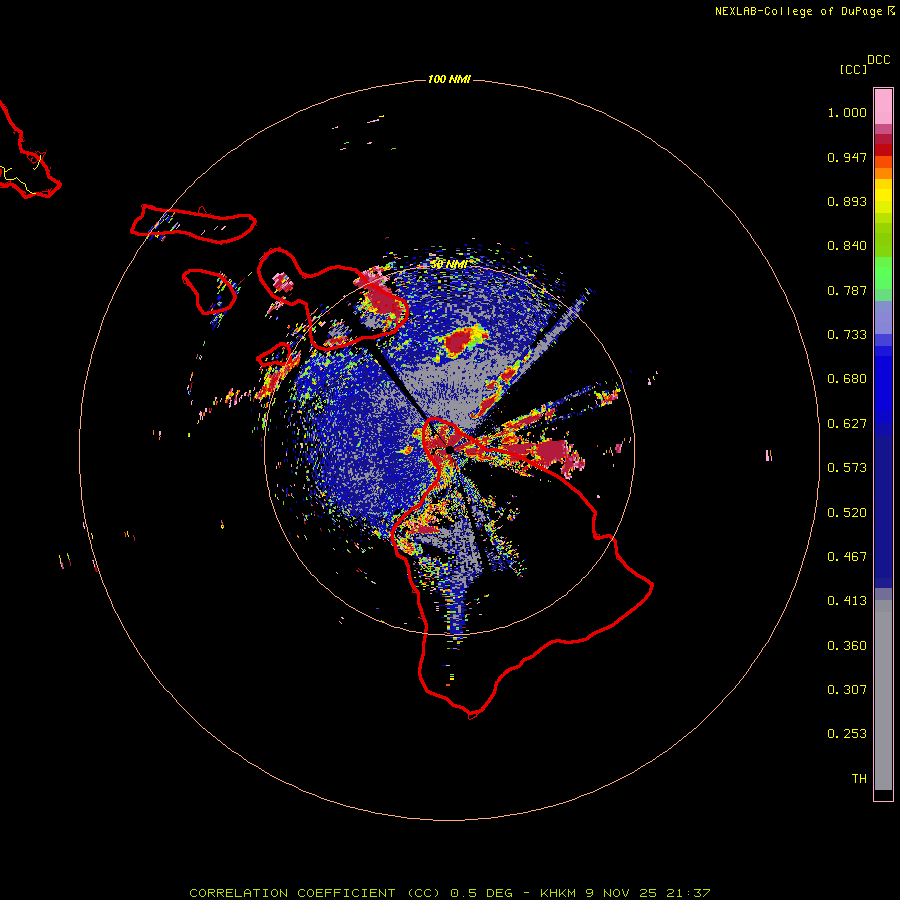Viewport: 900px width, 900px height.
Task: Click the 0.253 scale value
Action: coord(847,734)
